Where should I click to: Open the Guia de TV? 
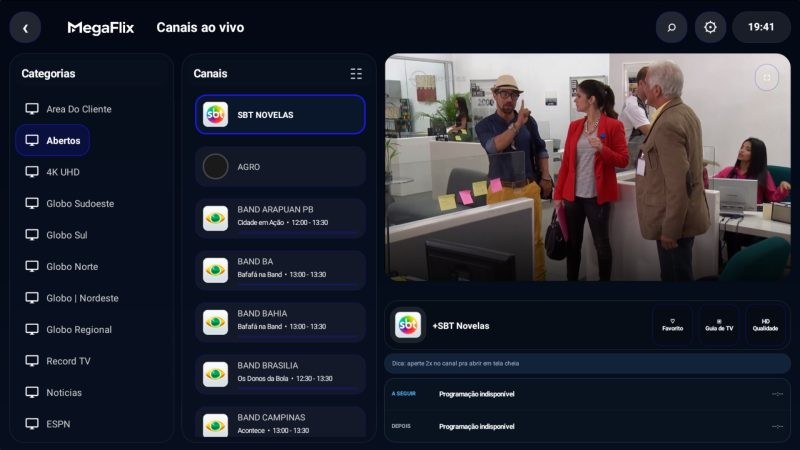[719, 325]
